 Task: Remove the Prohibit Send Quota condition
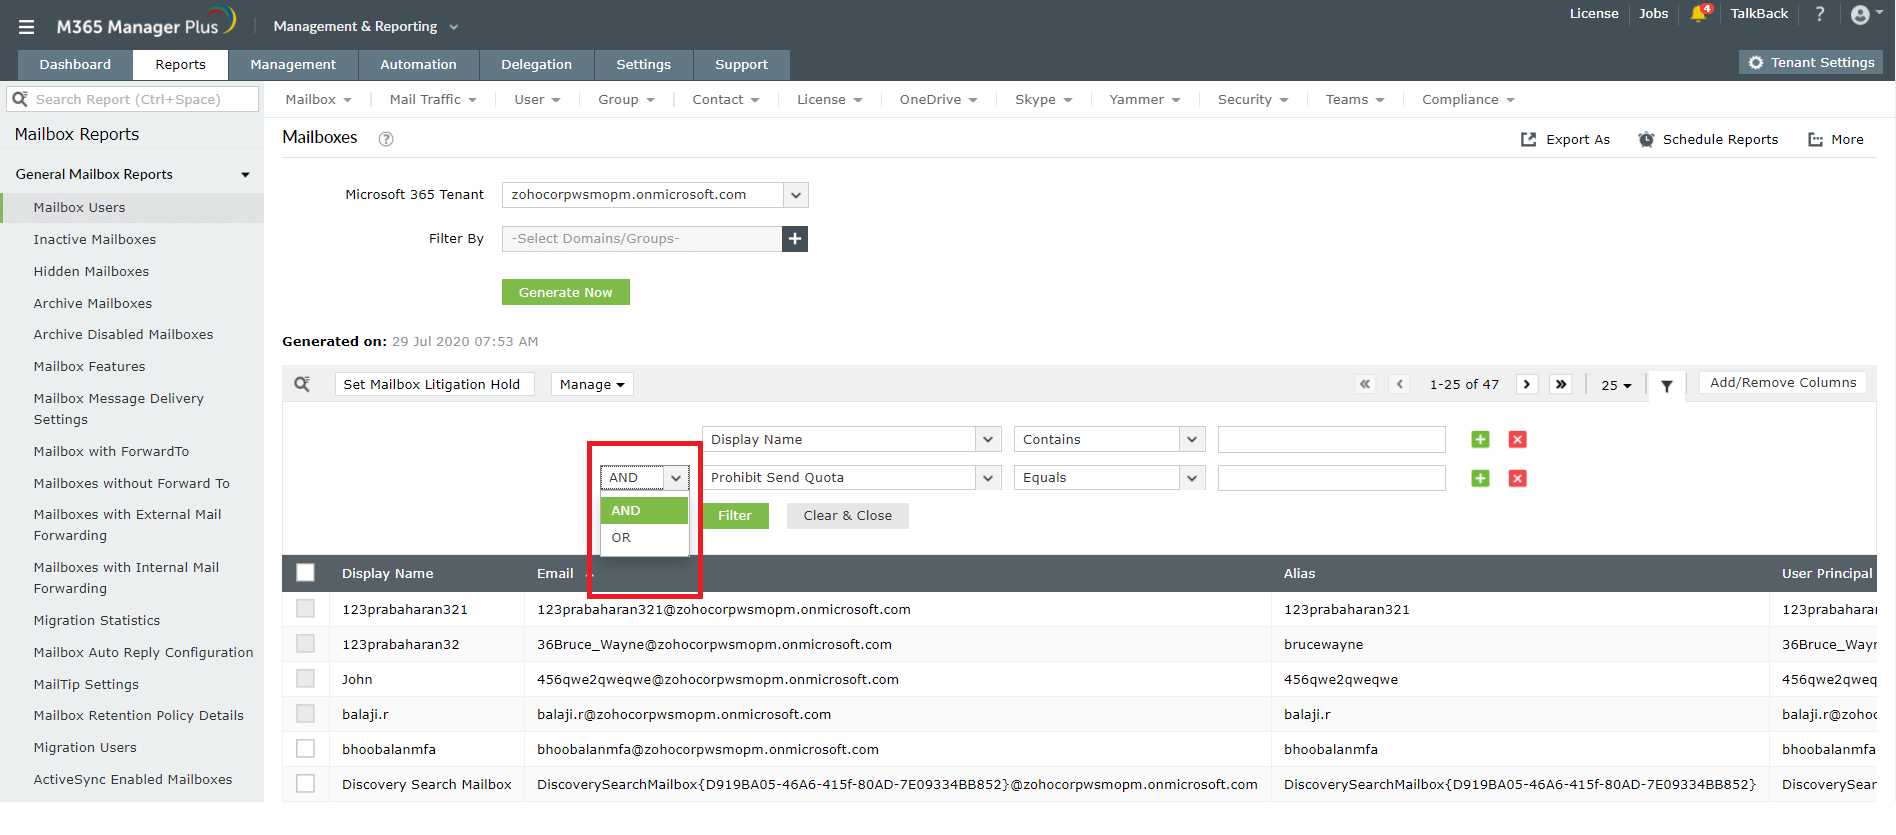point(1518,479)
